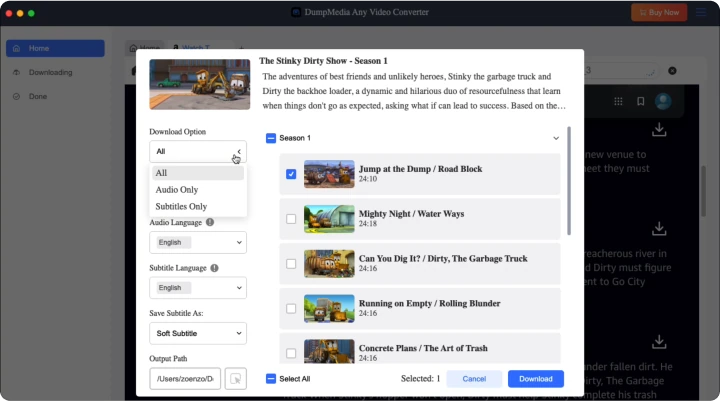
Task: Check Concrete Plans / The Art of Trash
Action: [291, 353]
